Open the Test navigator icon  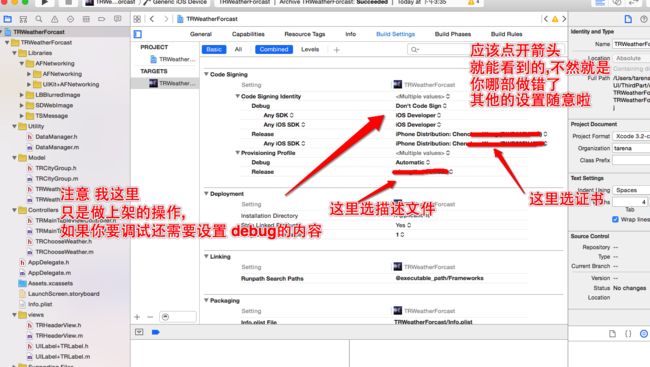(x=70, y=19)
